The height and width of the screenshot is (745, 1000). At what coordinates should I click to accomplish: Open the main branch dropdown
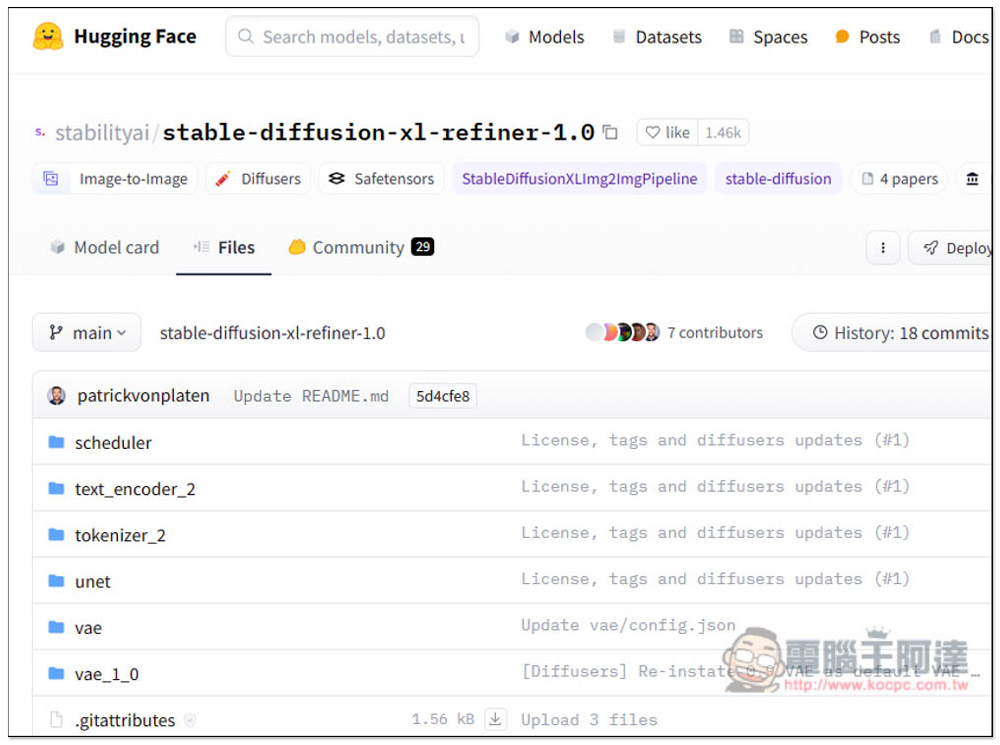87,332
